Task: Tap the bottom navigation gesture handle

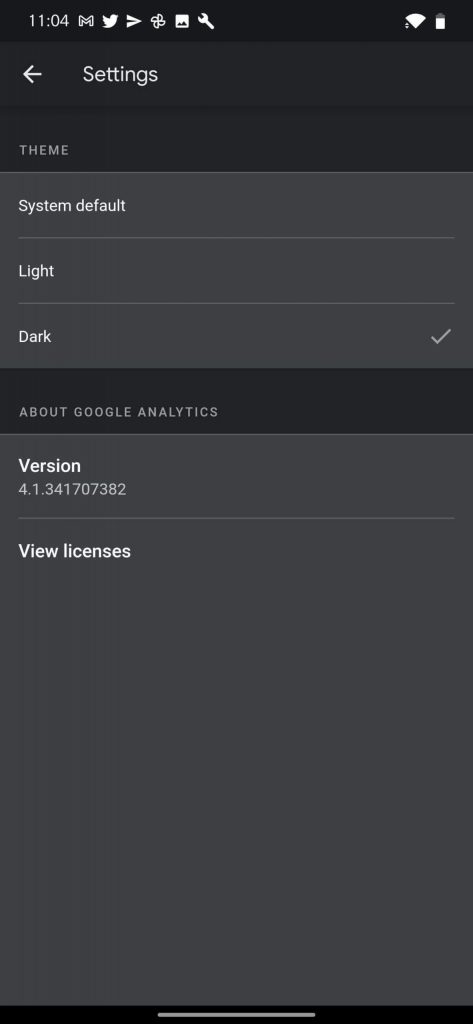Action: point(236,1014)
